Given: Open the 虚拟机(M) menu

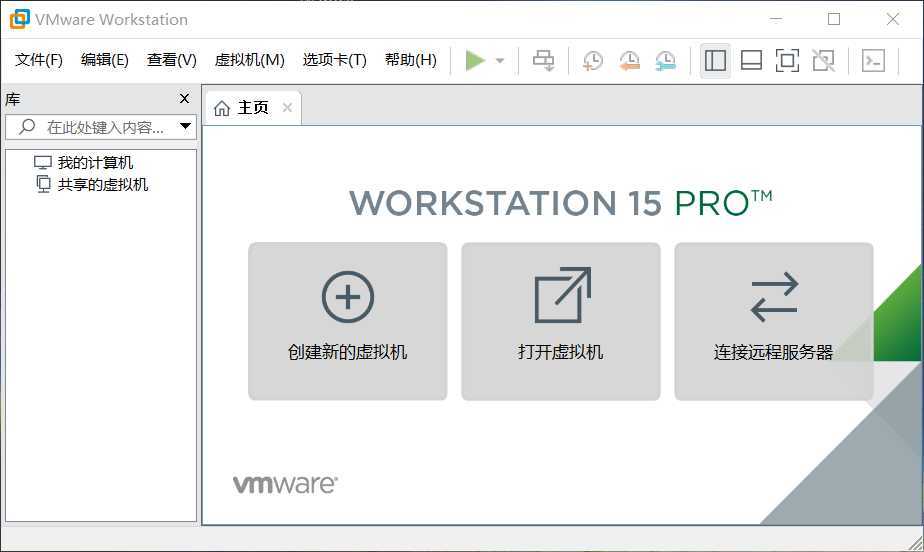Looking at the screenshot, I should click(x=249, y=60).
